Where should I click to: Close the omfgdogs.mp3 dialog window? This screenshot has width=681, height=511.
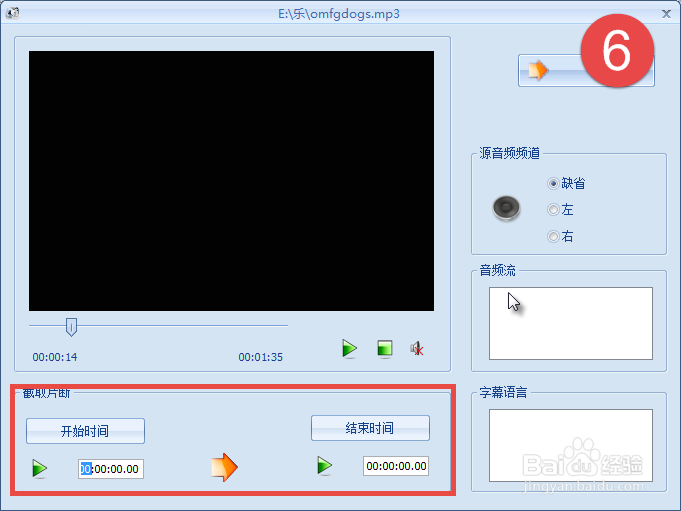point(666,13)
